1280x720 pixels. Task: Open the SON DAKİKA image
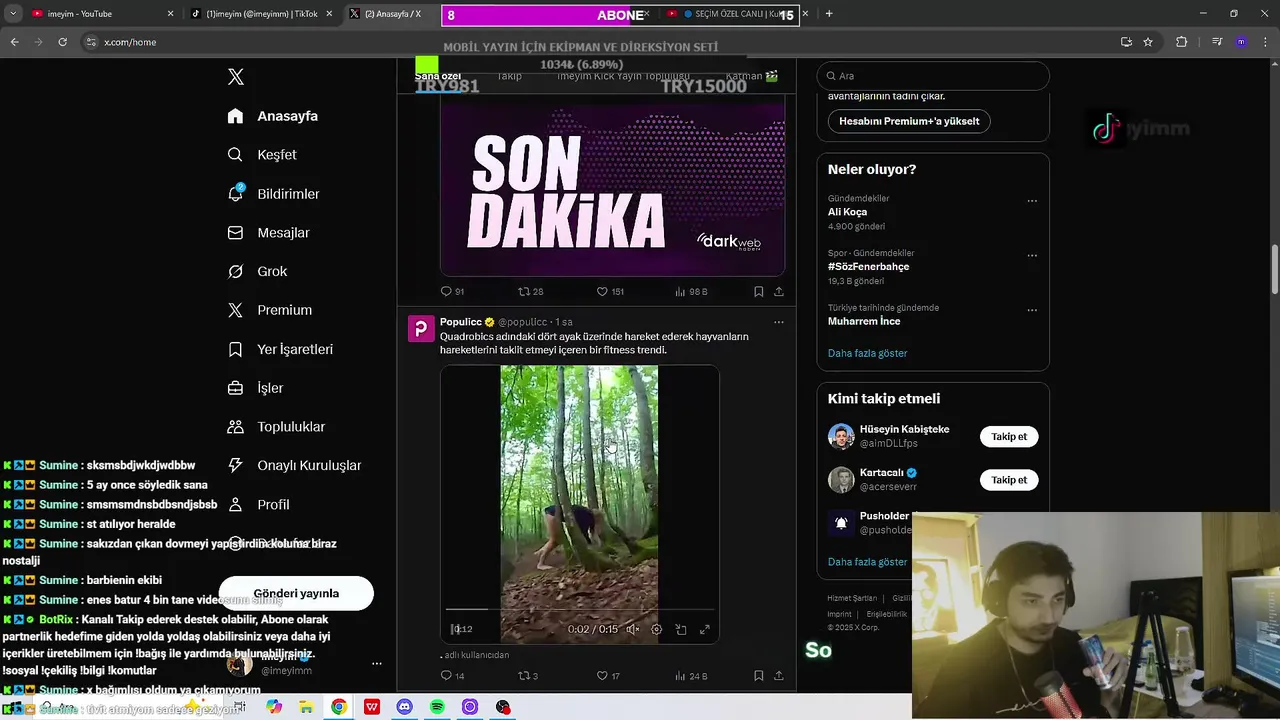(612, 185)
